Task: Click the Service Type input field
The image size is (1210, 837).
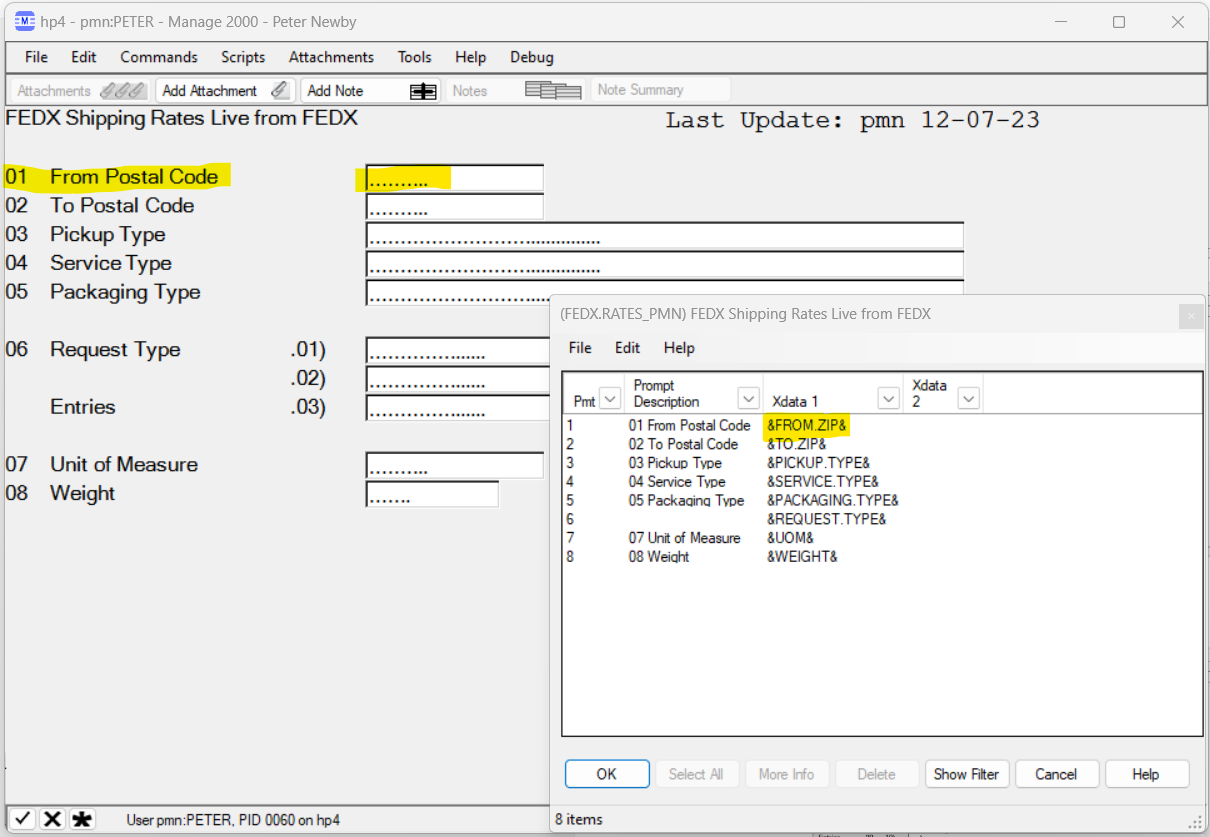Action: (665, 265)
